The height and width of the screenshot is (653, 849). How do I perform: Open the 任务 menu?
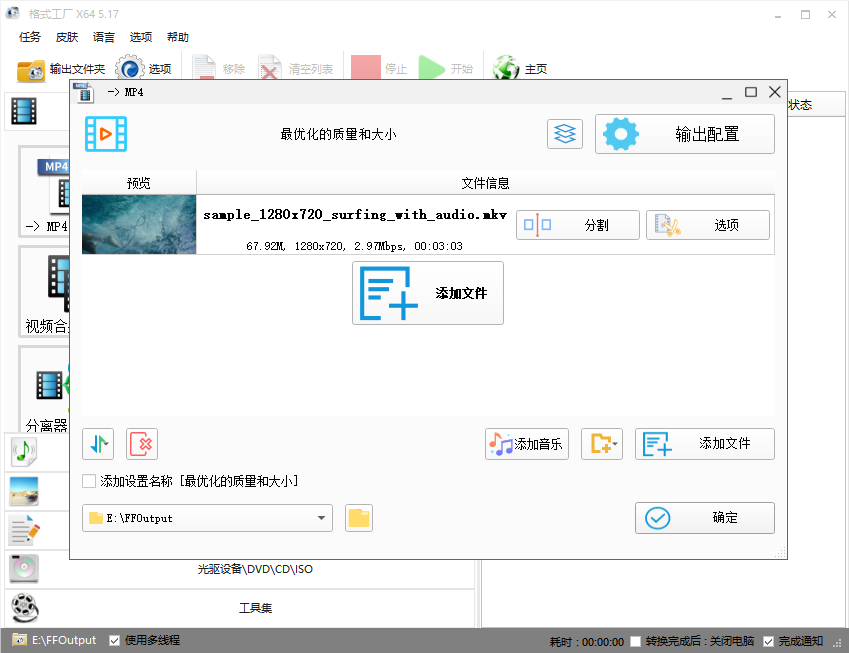(x=29, y=37)
